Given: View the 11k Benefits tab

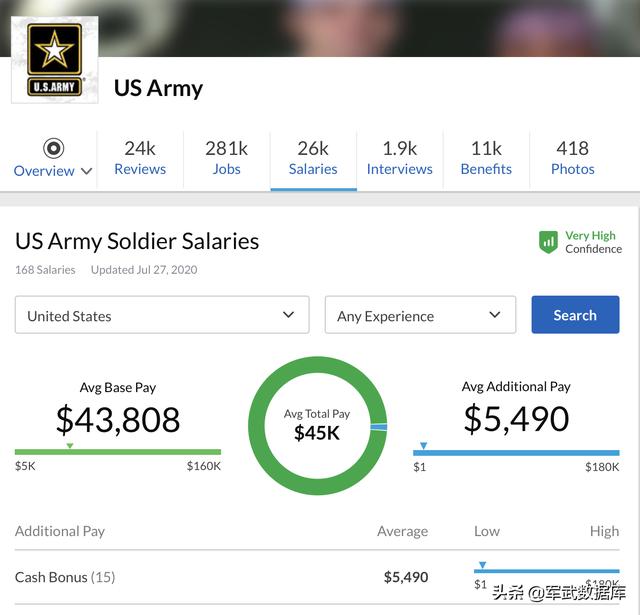Looking at the screenshot, I should tap(486, 158).
